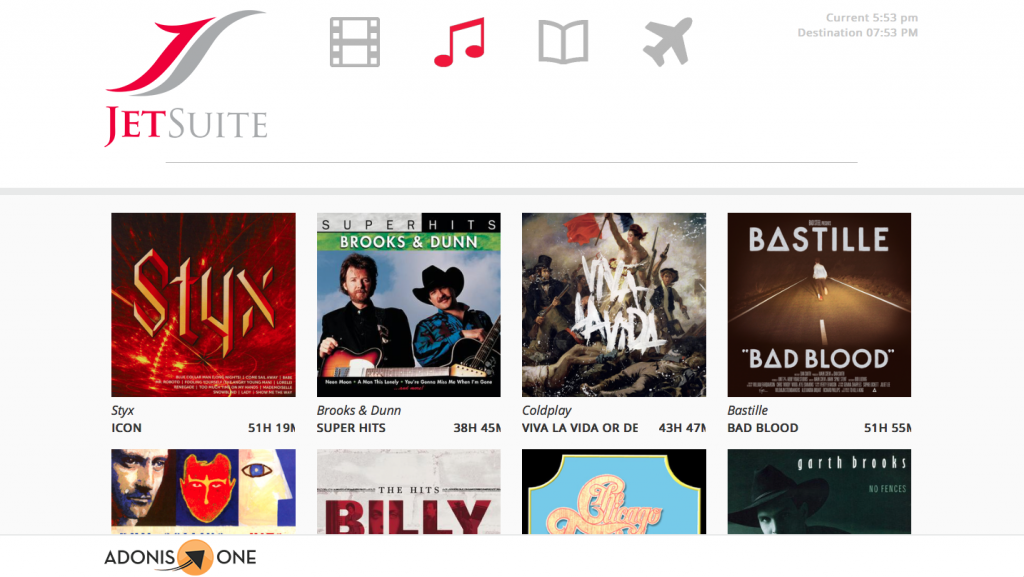Open the Phil Collins faces album cover

[x=203, y=491]
